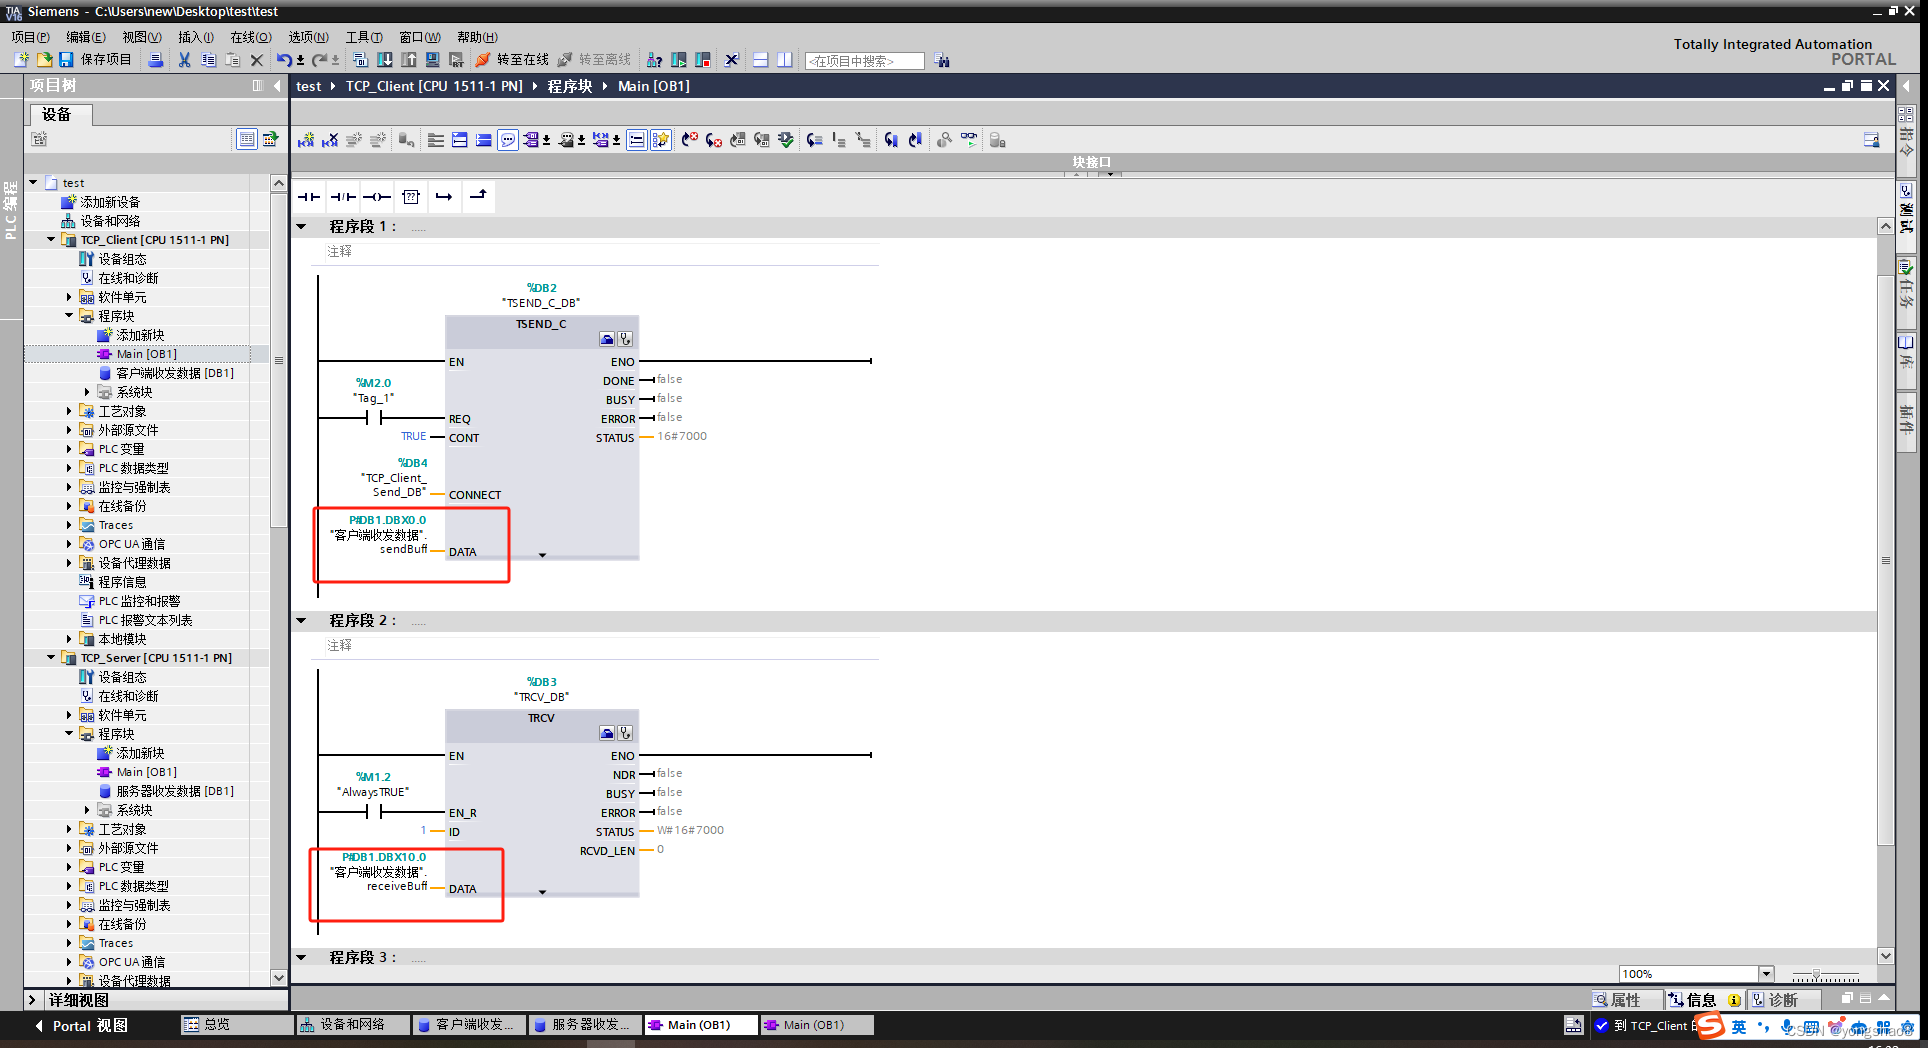Open the 100% zoom dropdown

pos(1766,974)
